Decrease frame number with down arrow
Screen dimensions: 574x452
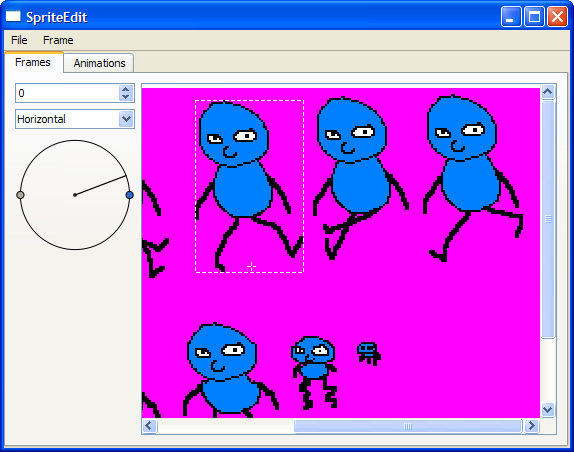tap(126, 97)
